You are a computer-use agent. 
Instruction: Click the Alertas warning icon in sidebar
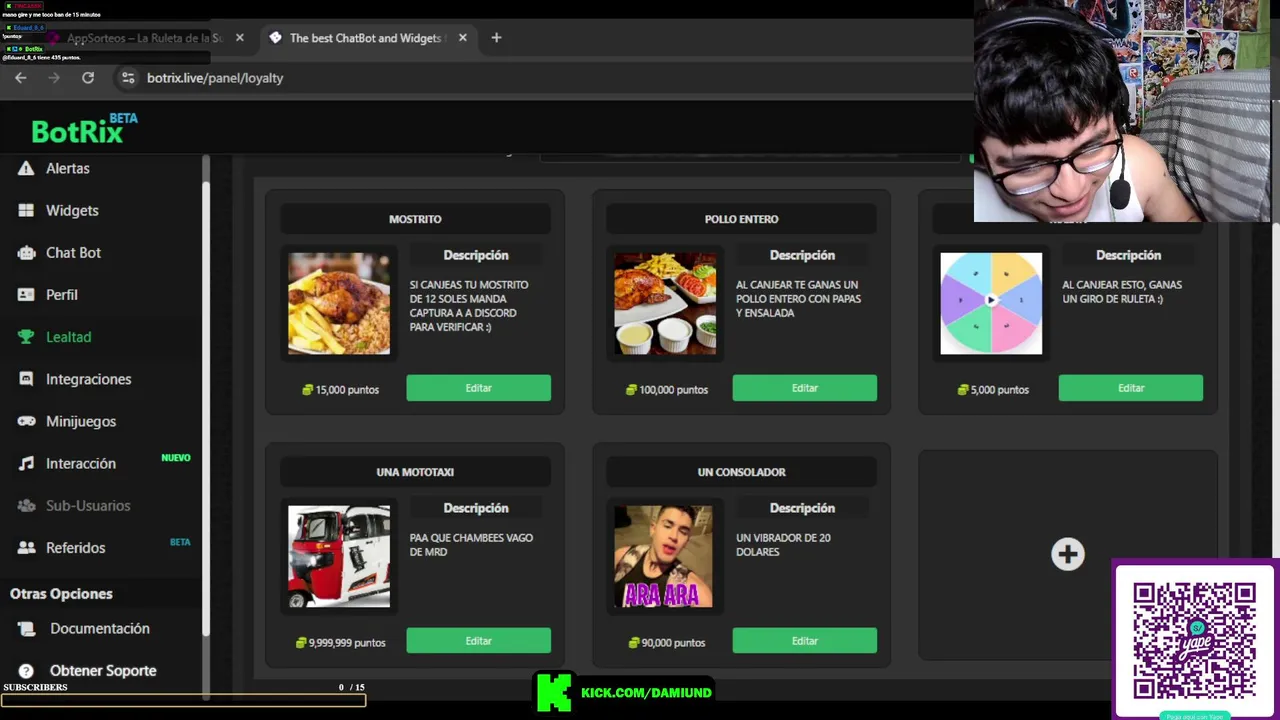26,168
